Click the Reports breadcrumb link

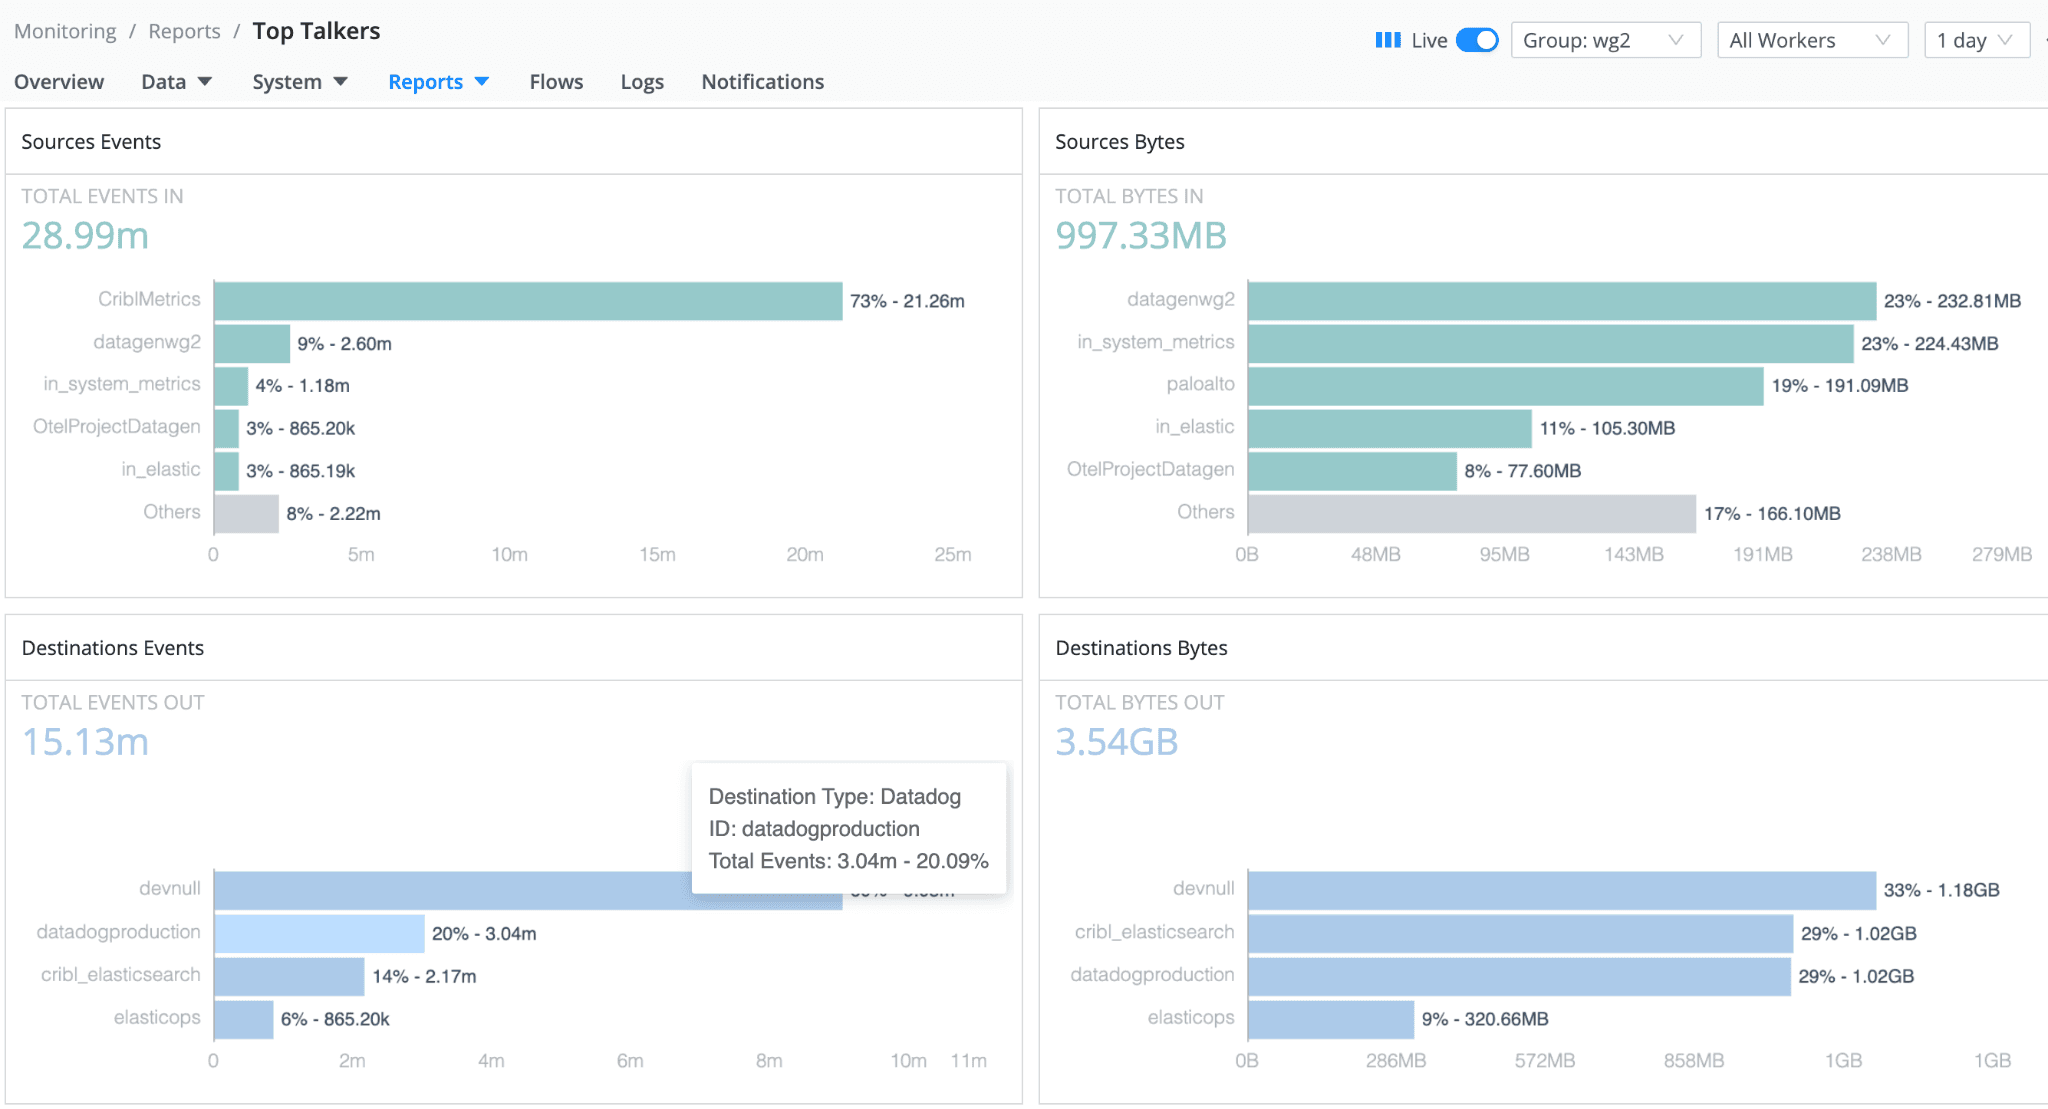point(184,31)
